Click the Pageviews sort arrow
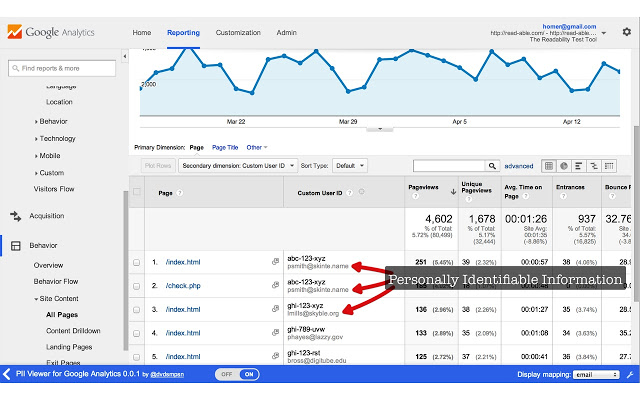 click(x=453, y=191)
